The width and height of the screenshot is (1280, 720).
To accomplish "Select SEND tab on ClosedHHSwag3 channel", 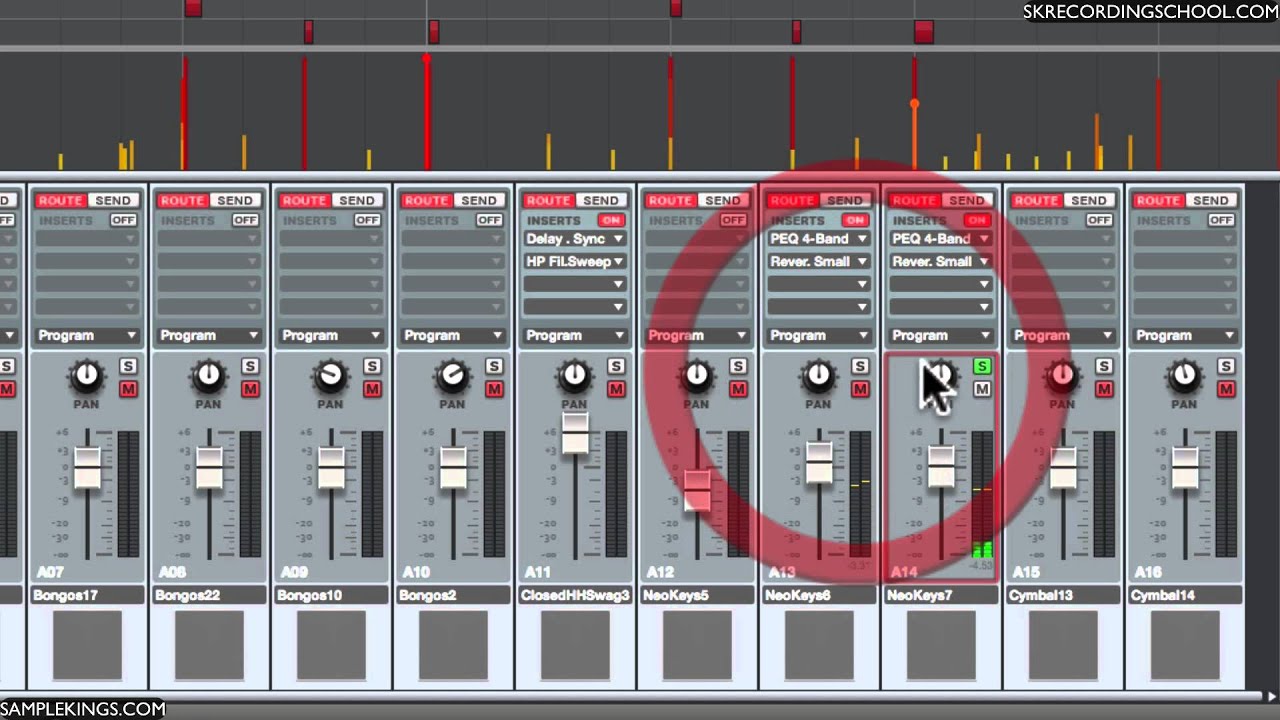I will pyautogui.click(x=601, y=200).
